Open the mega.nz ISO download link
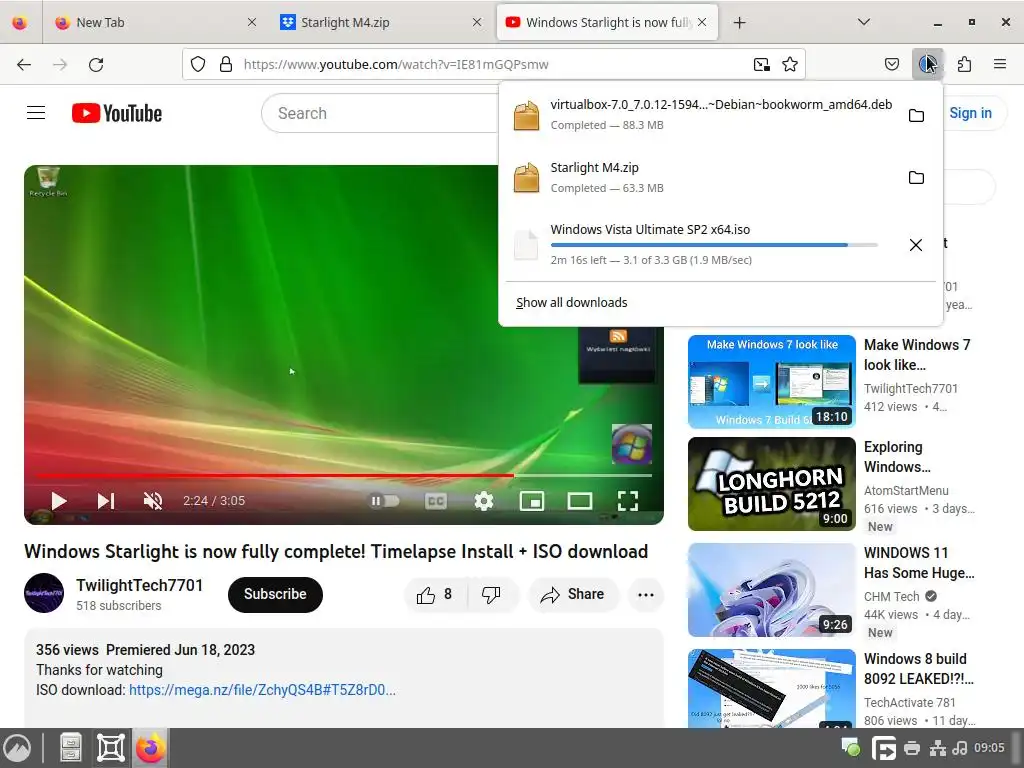The image size is (1024, 768). 262,690
